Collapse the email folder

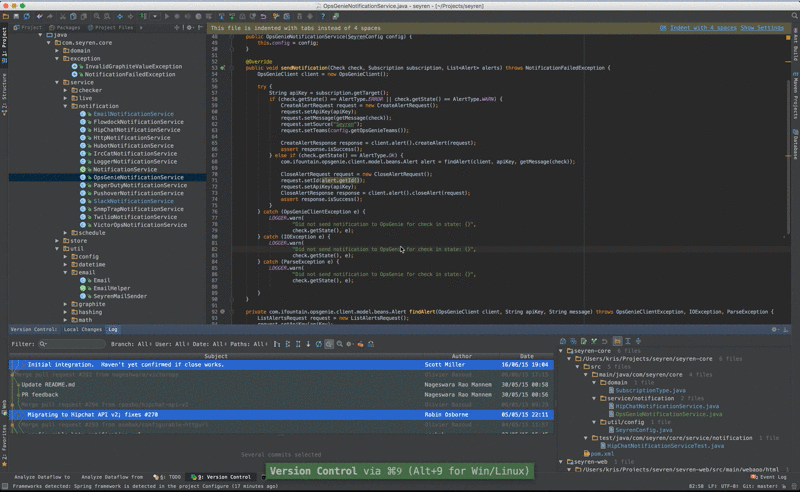click(65, 273)
